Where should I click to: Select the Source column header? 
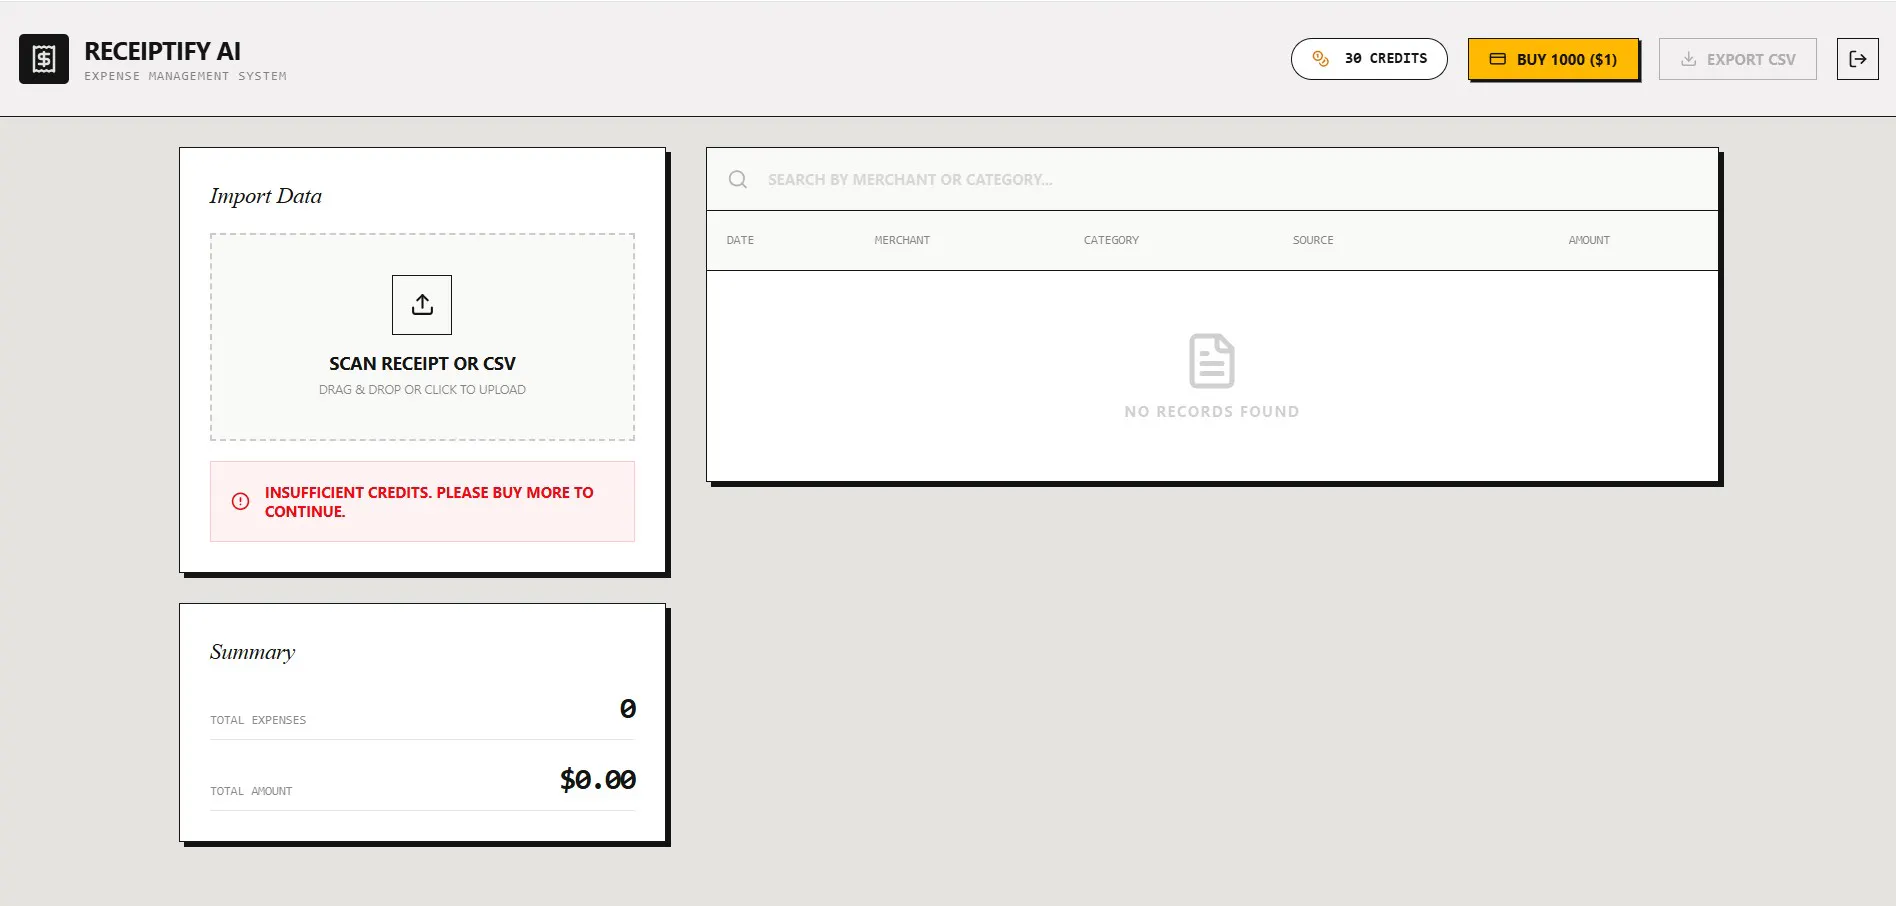1313,240
